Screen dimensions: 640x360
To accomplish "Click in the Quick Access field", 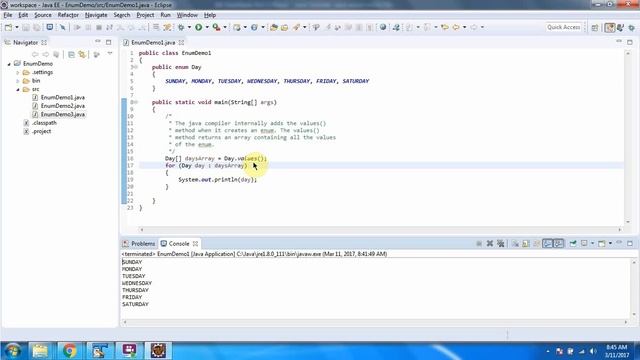I will tap(564, 27).
